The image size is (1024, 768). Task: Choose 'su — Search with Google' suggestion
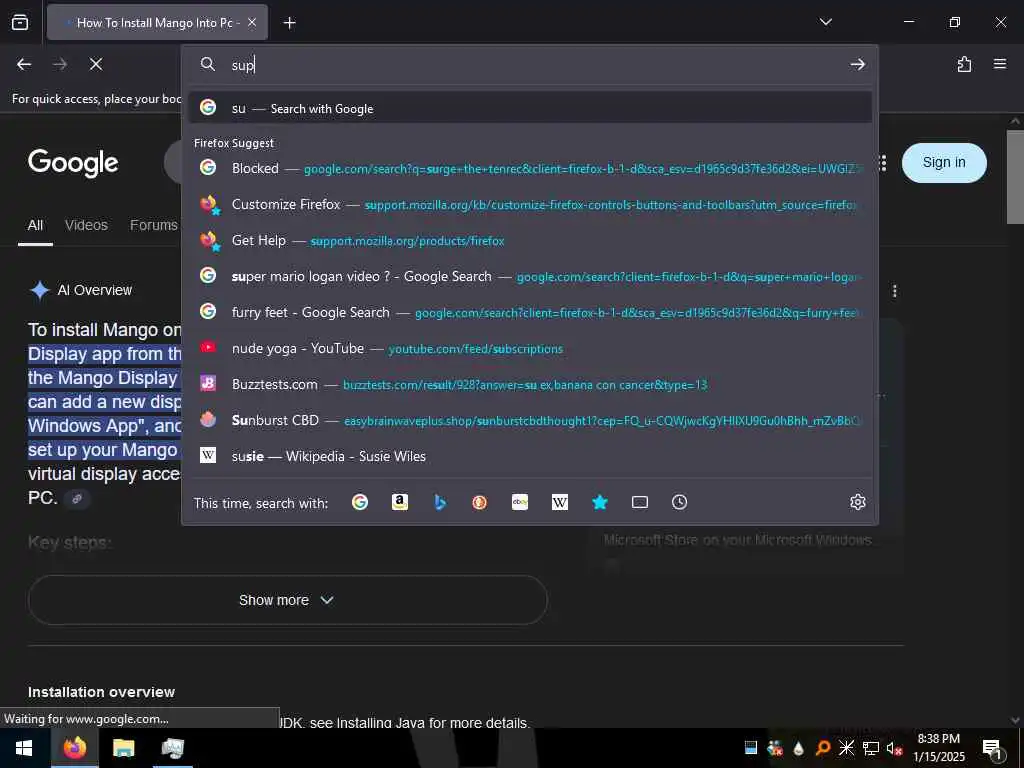[x=530, y=108]
